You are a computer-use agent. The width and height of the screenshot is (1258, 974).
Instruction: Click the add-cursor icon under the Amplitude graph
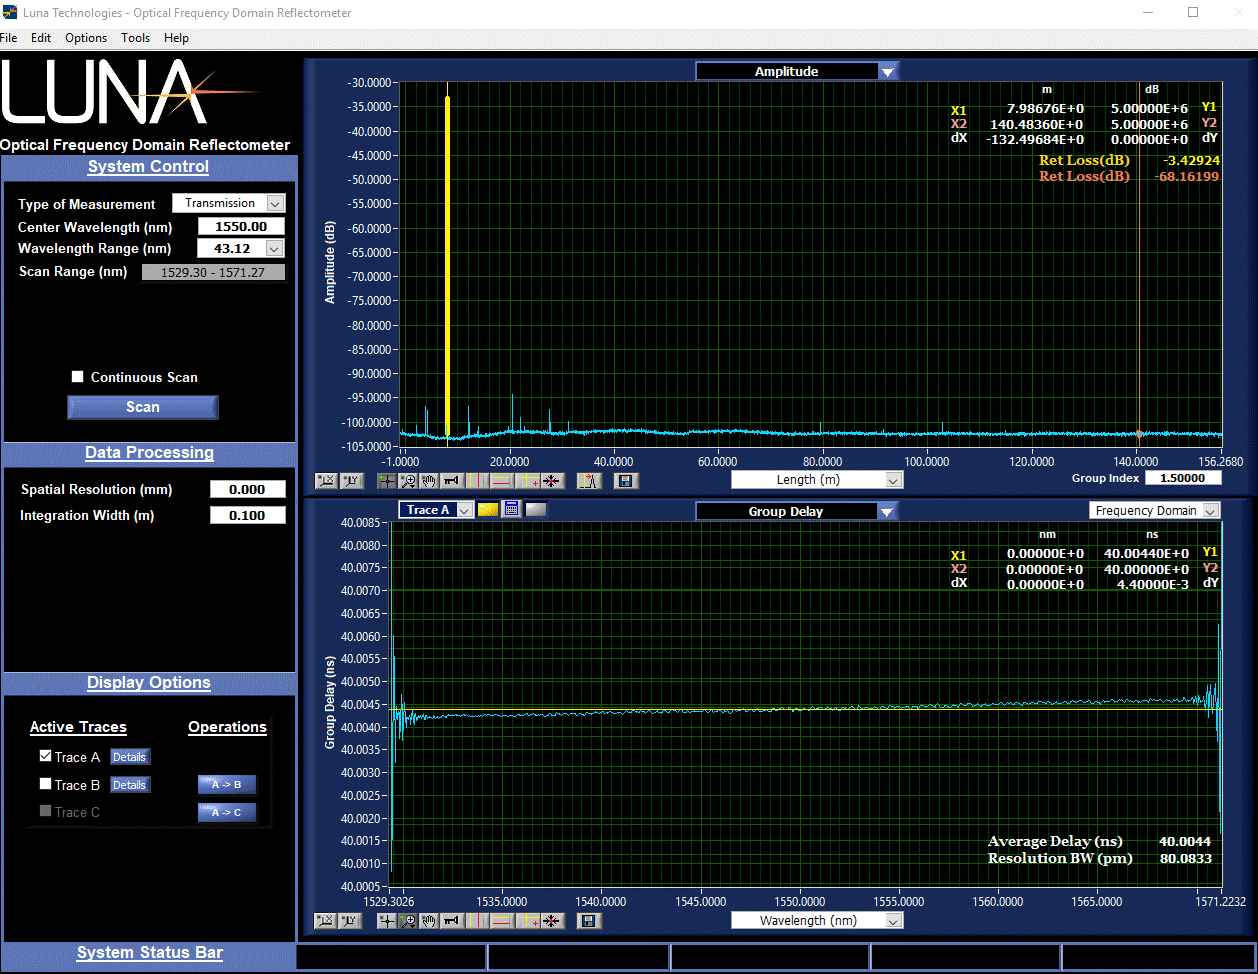(x=527, y=481)
